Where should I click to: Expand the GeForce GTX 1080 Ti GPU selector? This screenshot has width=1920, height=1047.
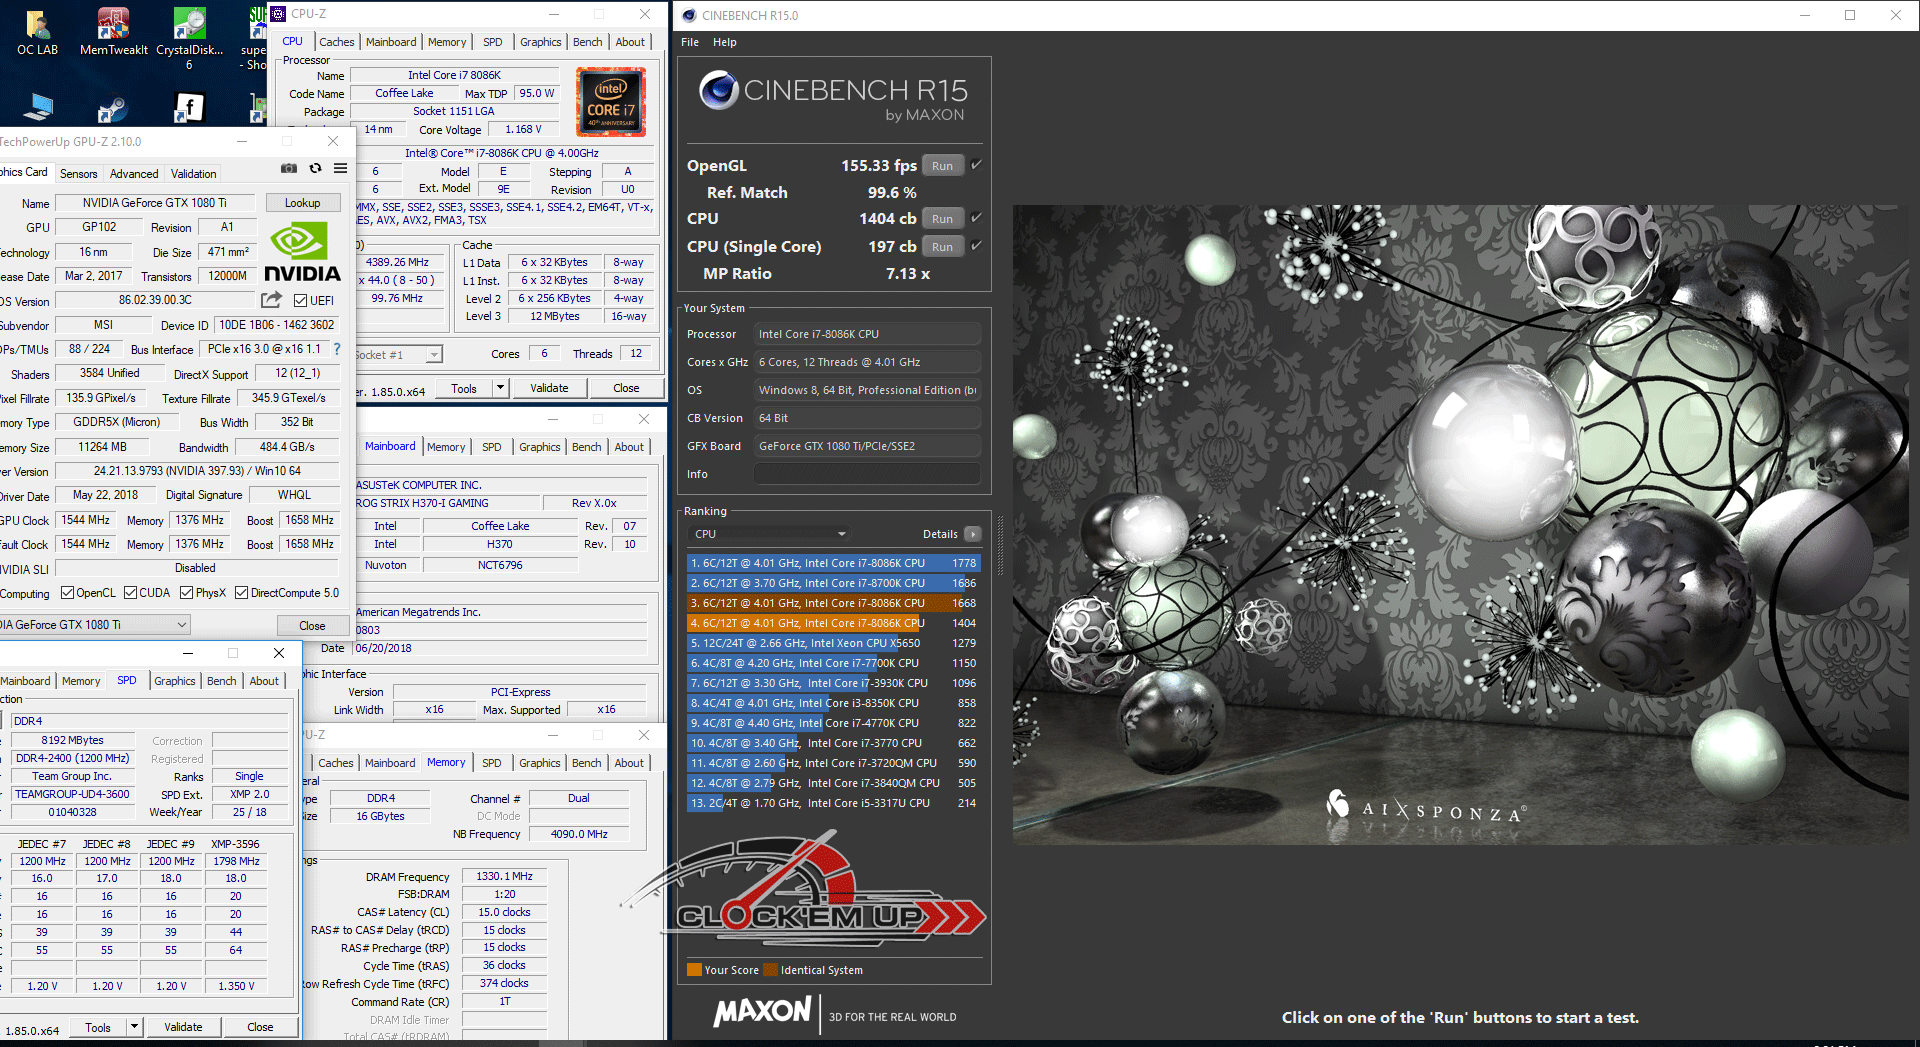coord(182,625)
